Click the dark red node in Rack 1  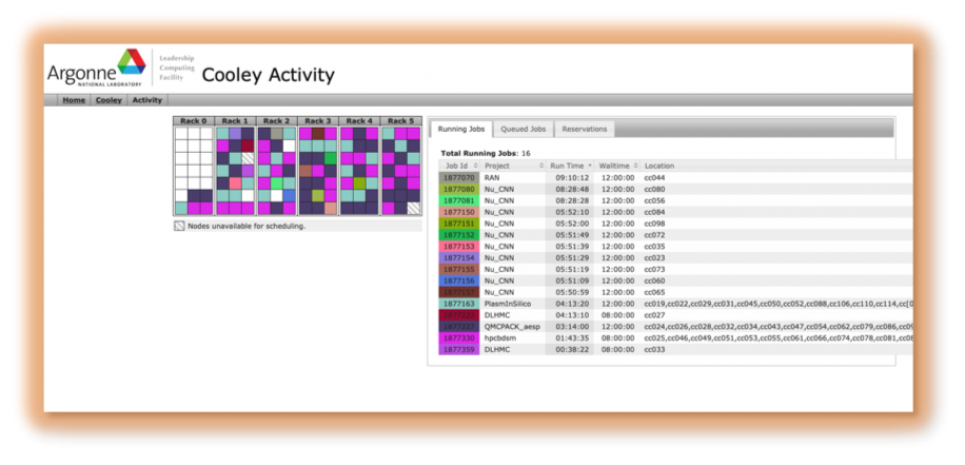pos(248,146)
